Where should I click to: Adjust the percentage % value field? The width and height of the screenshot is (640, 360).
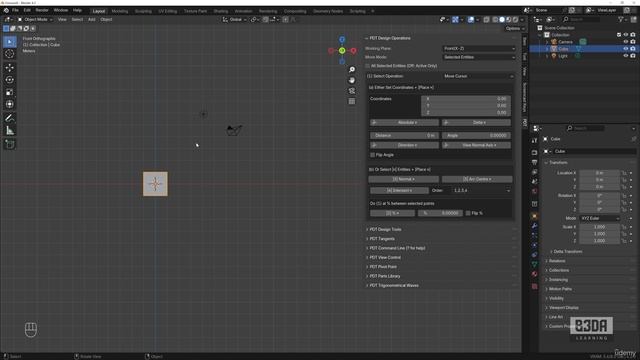tap(440, 213)
